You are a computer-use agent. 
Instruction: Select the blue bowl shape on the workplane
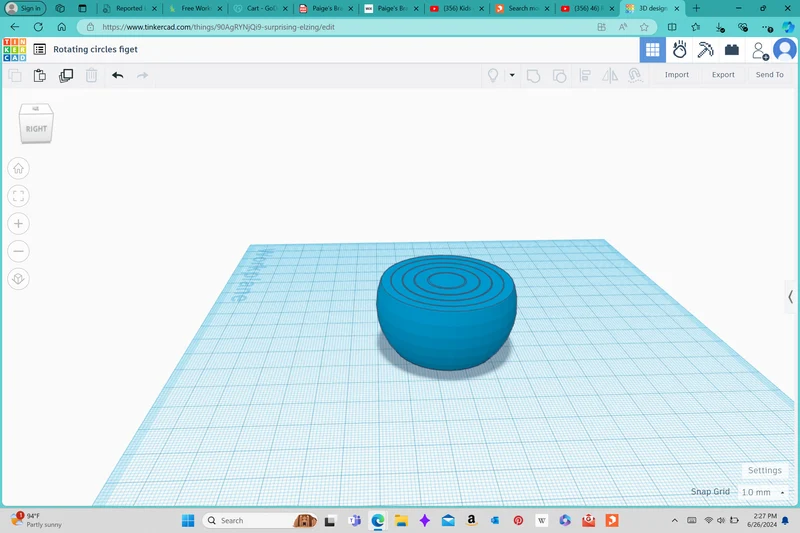click(446, 312)
